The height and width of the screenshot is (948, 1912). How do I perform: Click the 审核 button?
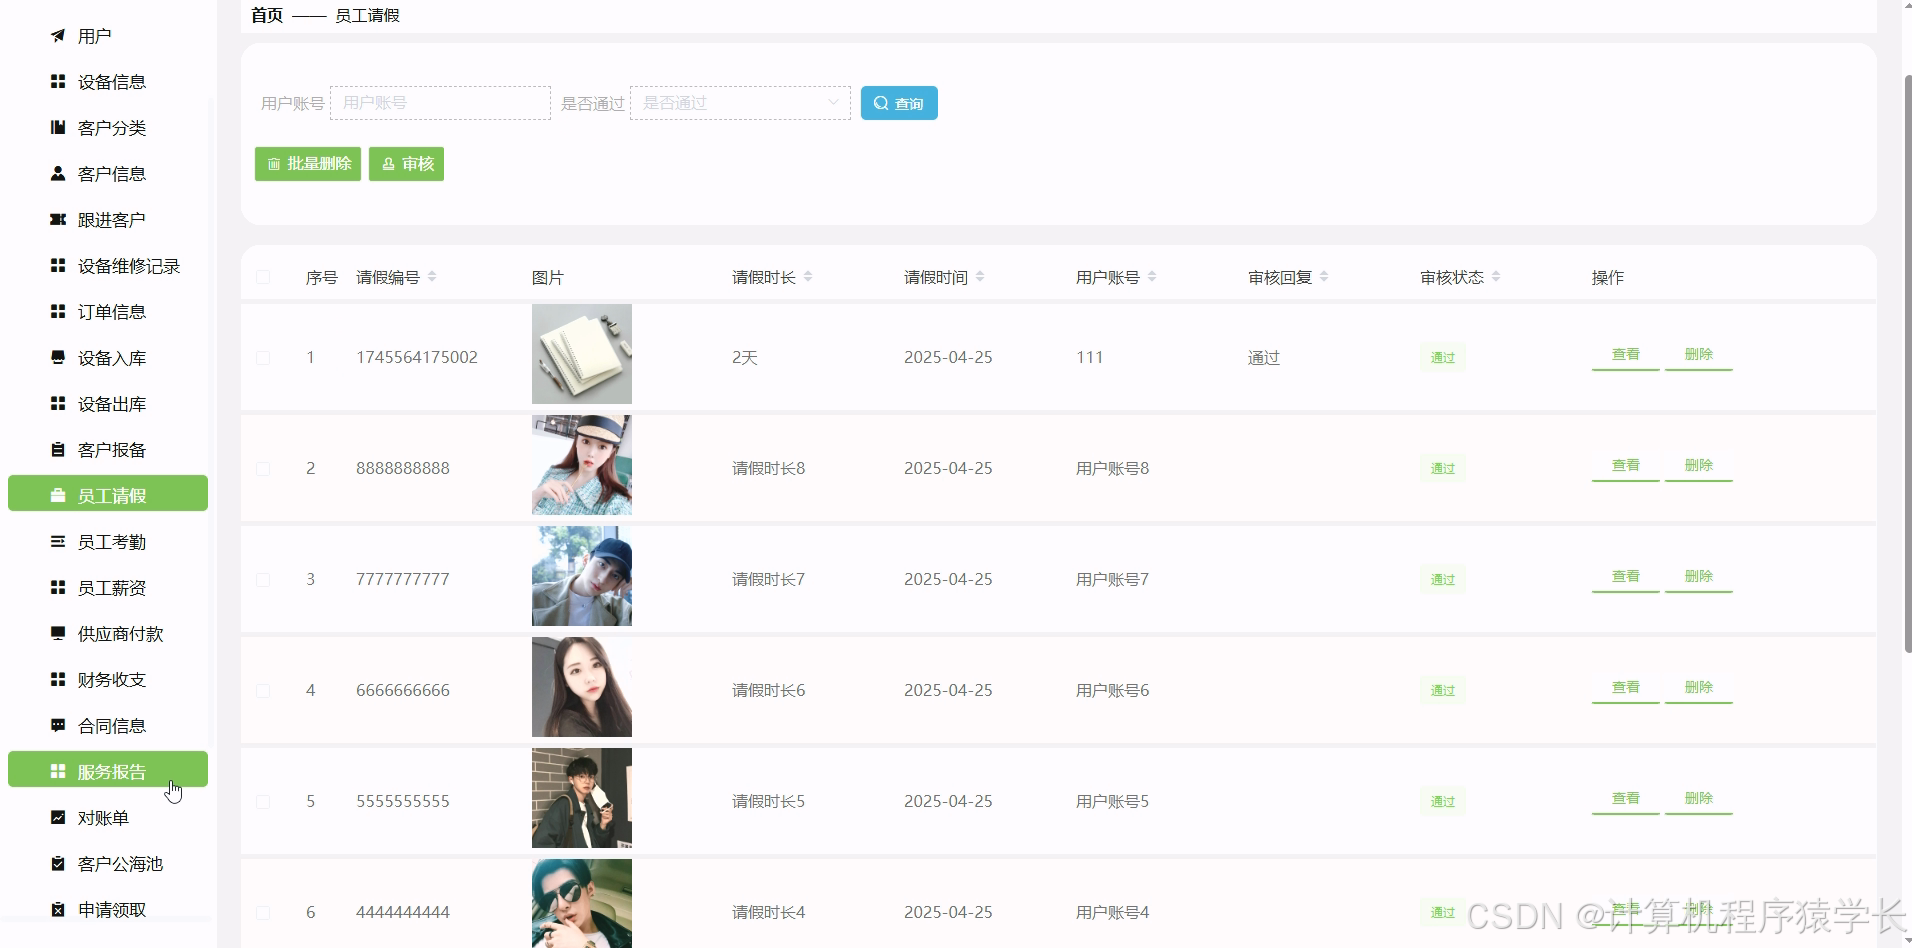[x=406, y=164]
